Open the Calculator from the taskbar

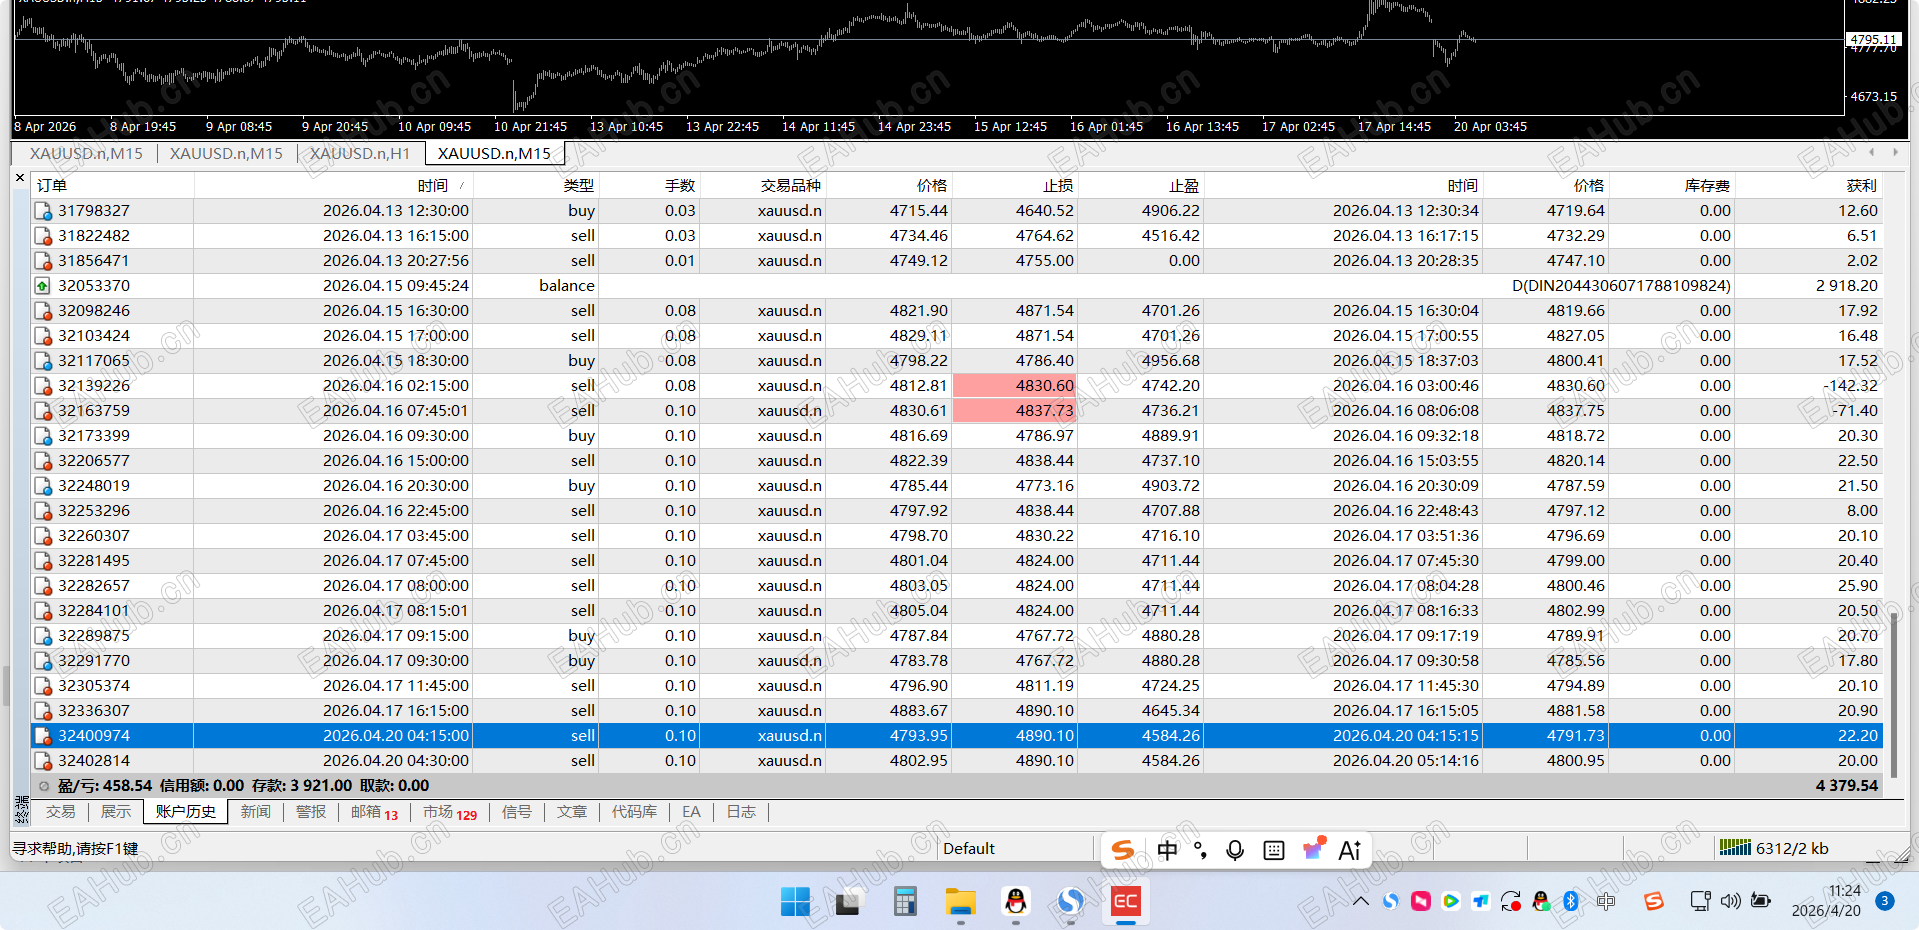(x=905, y=902)
